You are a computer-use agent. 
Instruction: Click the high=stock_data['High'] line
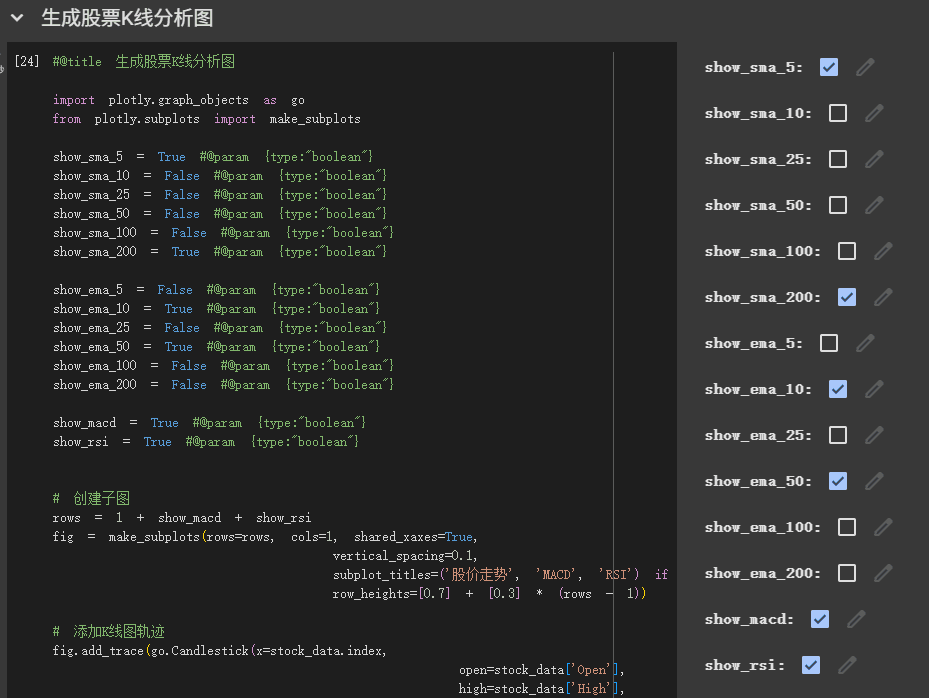542,689
